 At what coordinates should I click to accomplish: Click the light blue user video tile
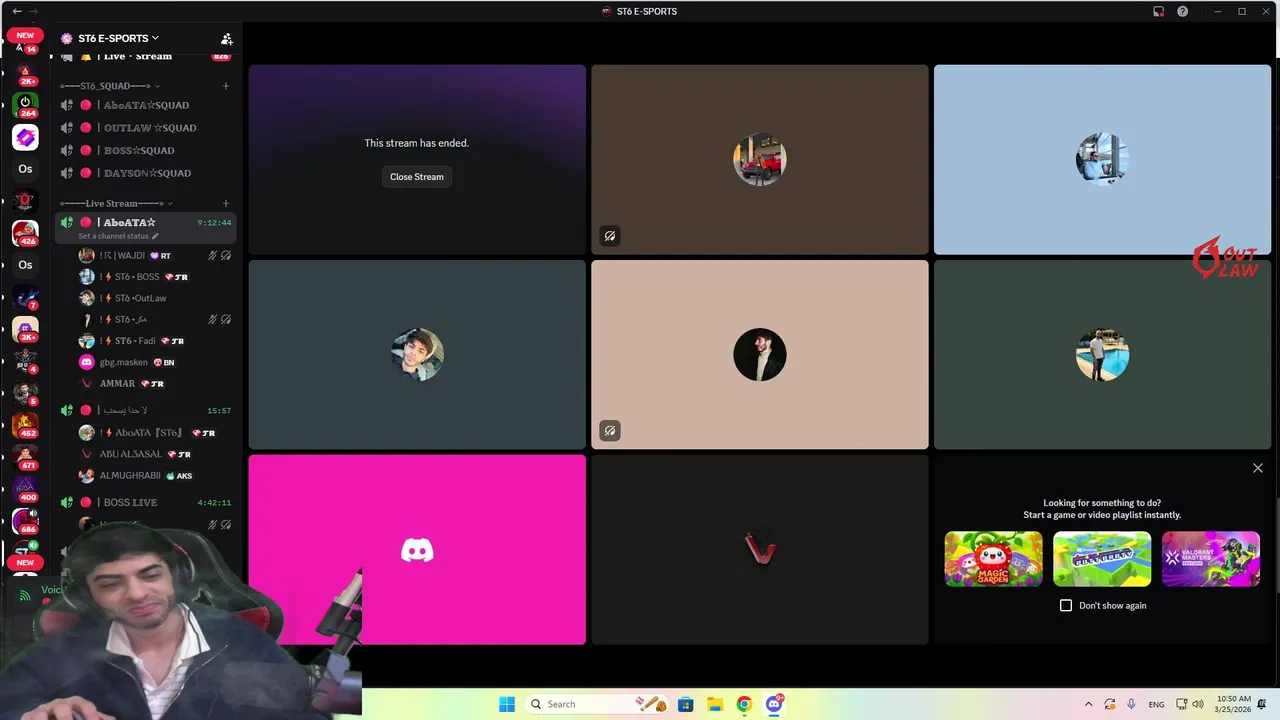[1102, 160]
